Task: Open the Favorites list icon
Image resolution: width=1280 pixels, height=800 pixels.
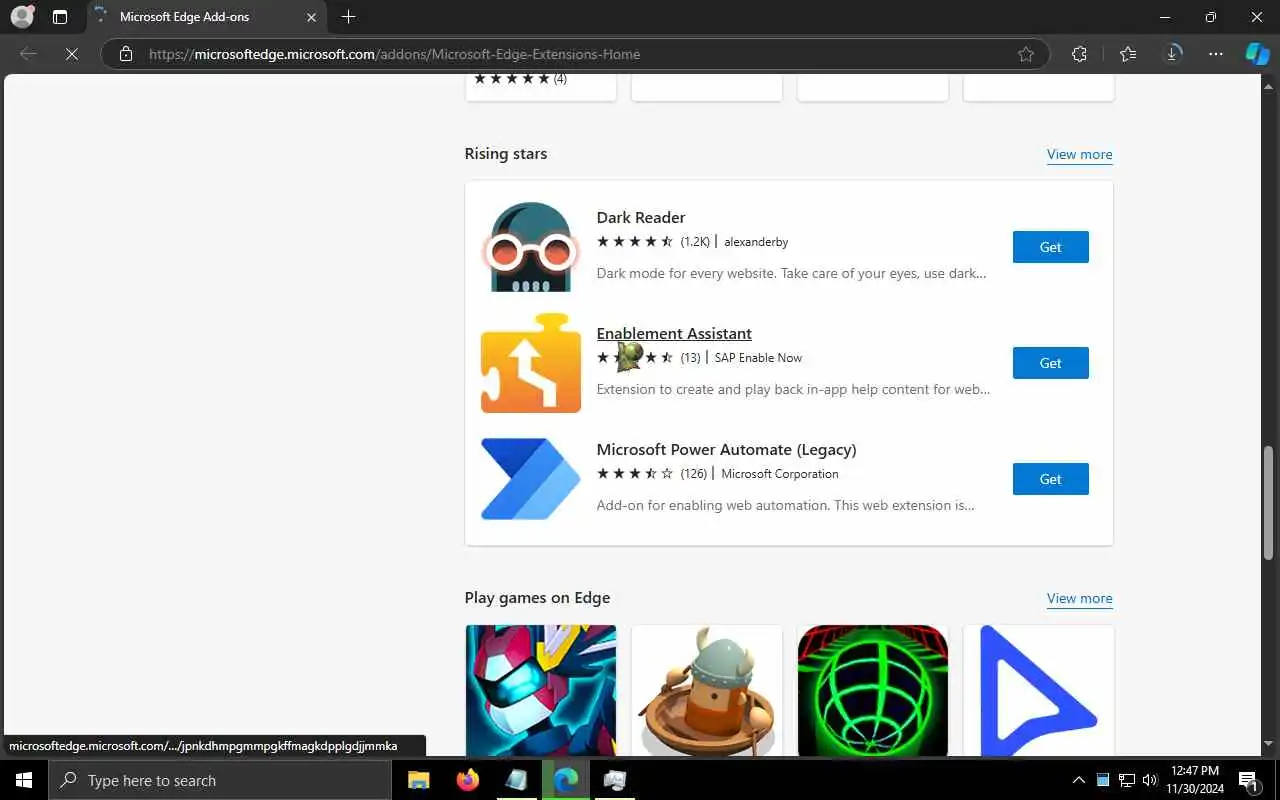Action: coord(1128,54)
